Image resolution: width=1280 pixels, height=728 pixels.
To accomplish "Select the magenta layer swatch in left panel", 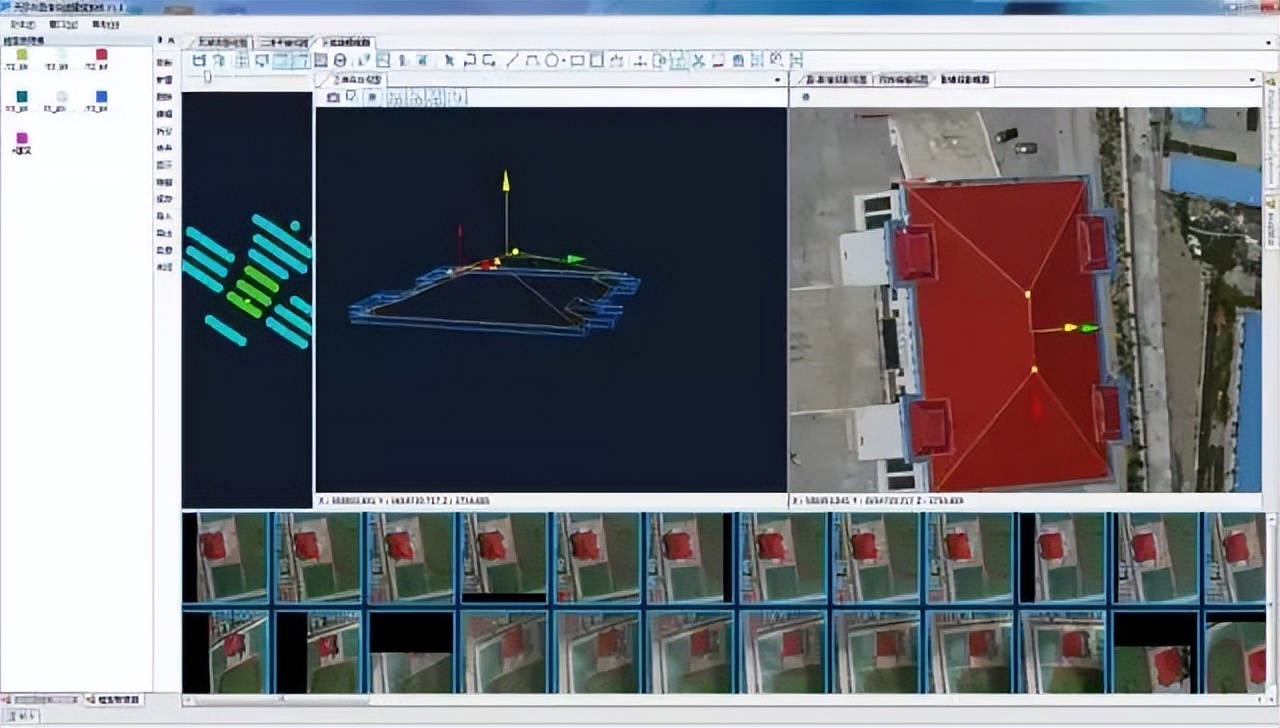I will tap(22, 139).
